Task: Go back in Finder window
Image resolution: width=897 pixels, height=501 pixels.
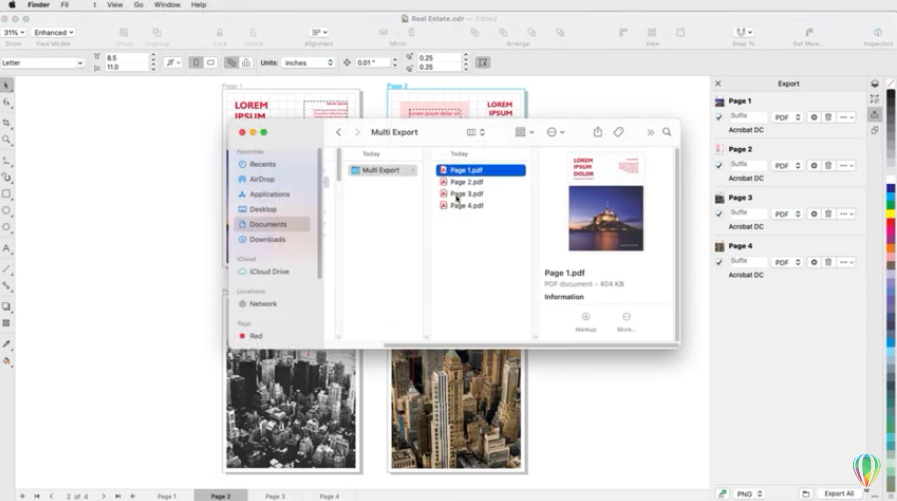Action: [339, 132]
